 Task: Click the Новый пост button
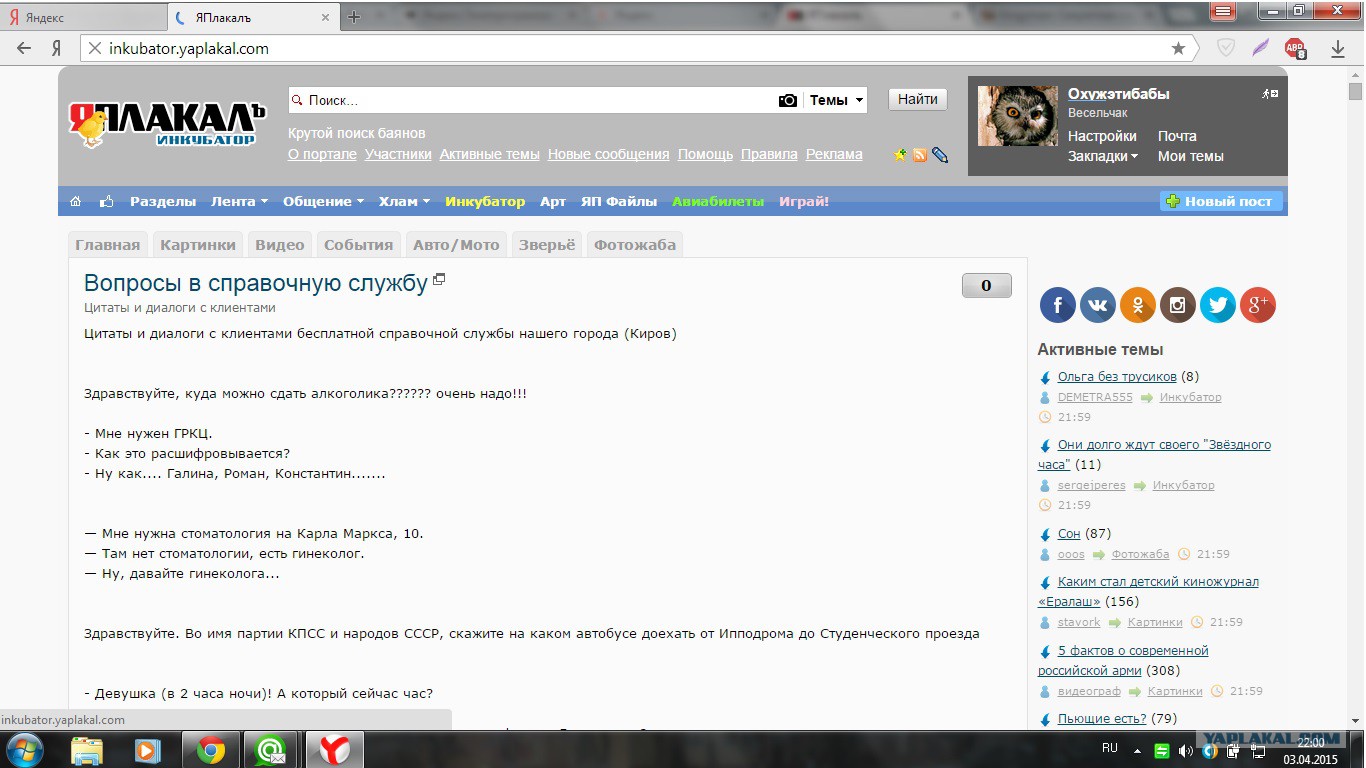click(x=1221, y=201)
